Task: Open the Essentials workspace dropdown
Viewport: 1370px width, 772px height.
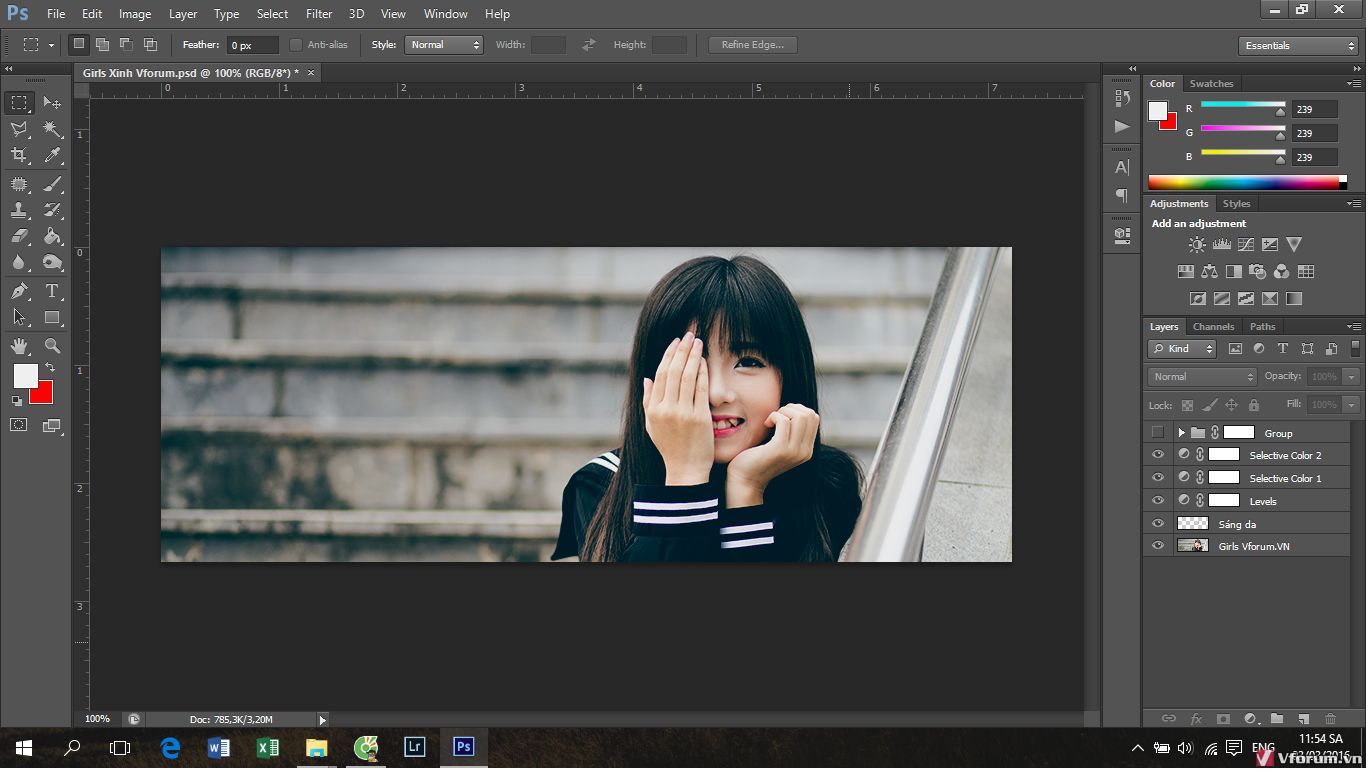Action: (x=1297, y=46)
